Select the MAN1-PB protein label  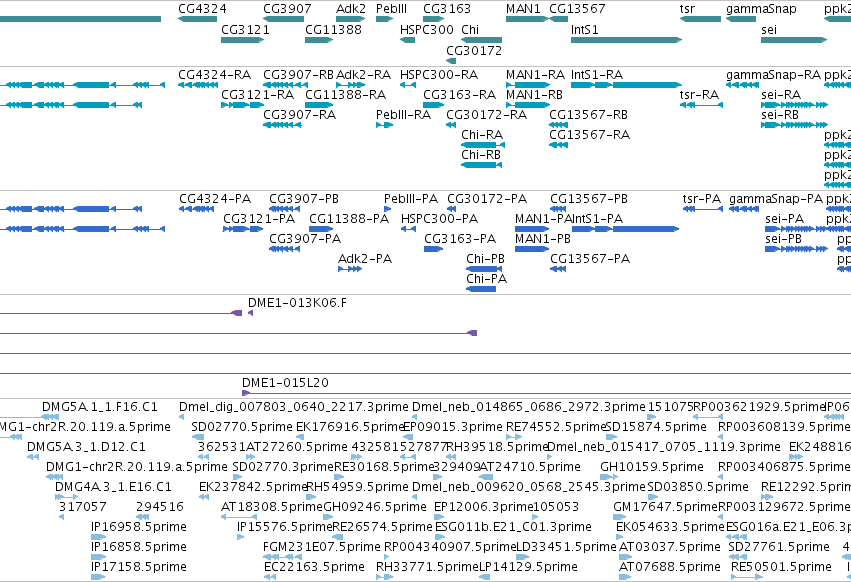tap(543, 239)
